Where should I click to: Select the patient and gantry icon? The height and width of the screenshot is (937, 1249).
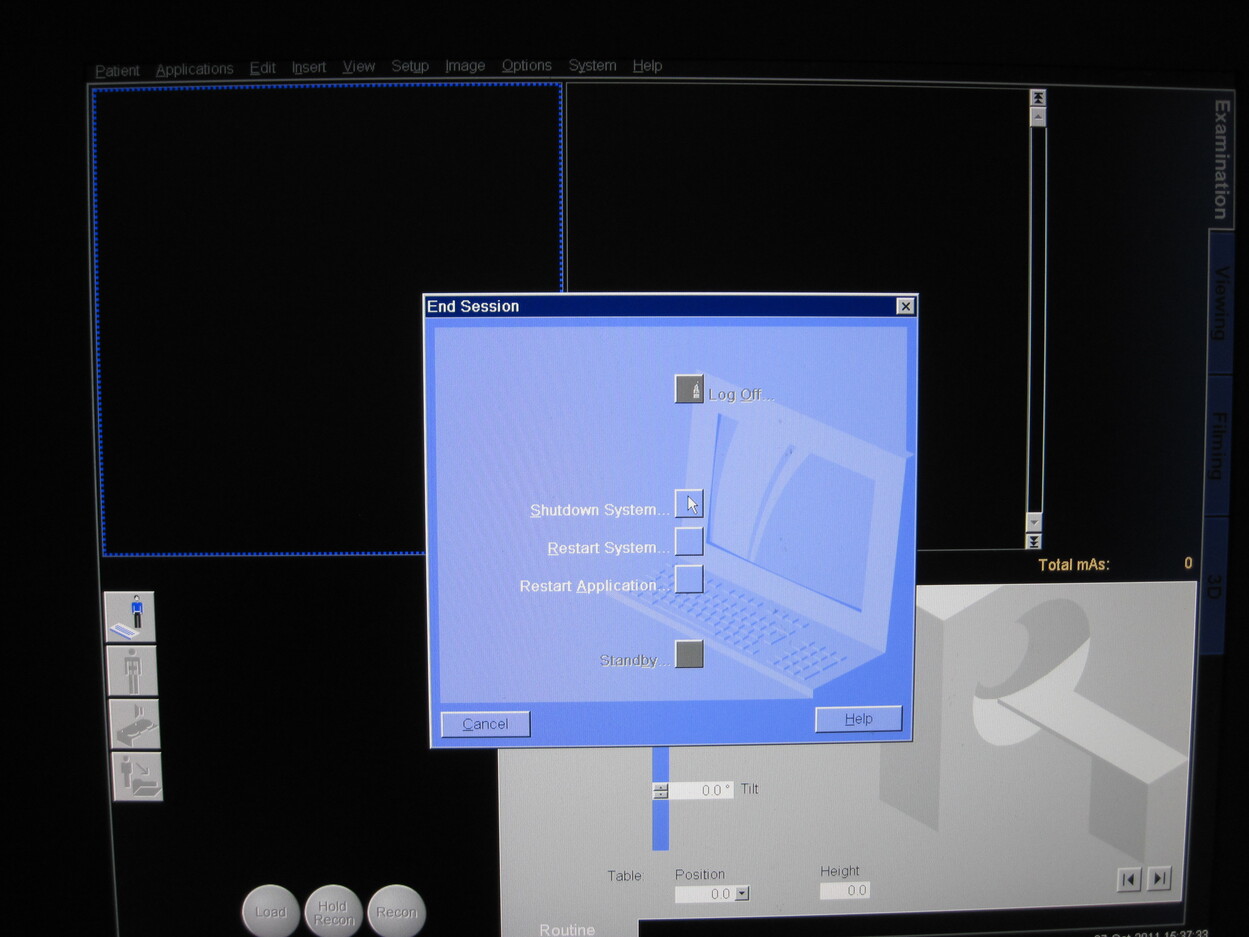pyautogui.click(x=137, y=776)
